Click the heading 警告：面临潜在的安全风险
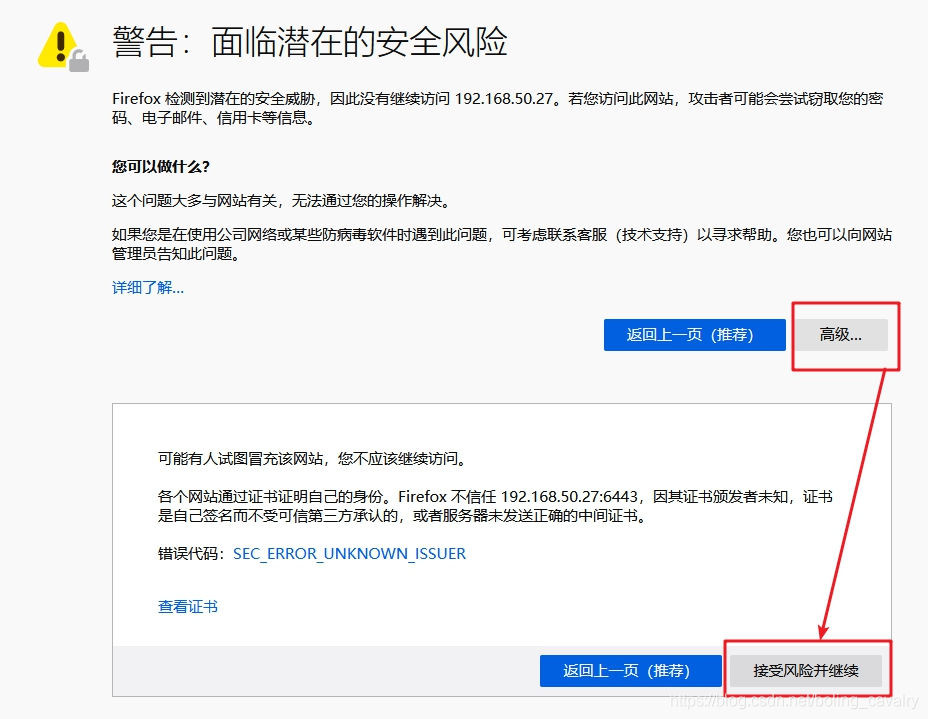The image size is (928, 719). pyautogui.click(x=310, y=42)
